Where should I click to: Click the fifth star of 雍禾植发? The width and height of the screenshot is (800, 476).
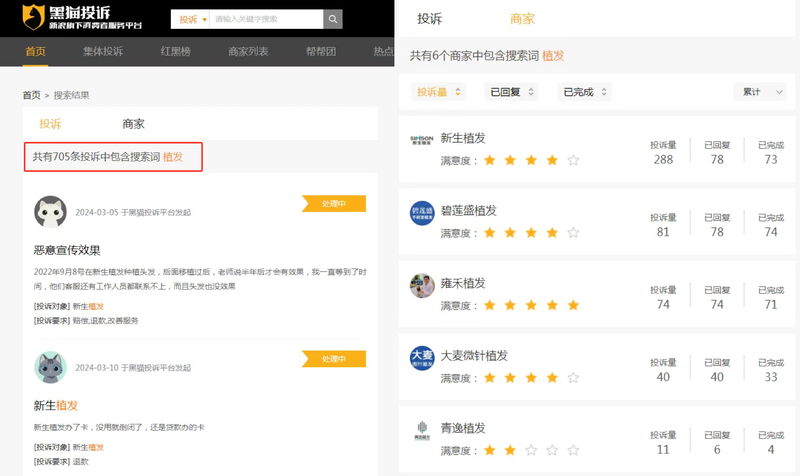[573, 305]
